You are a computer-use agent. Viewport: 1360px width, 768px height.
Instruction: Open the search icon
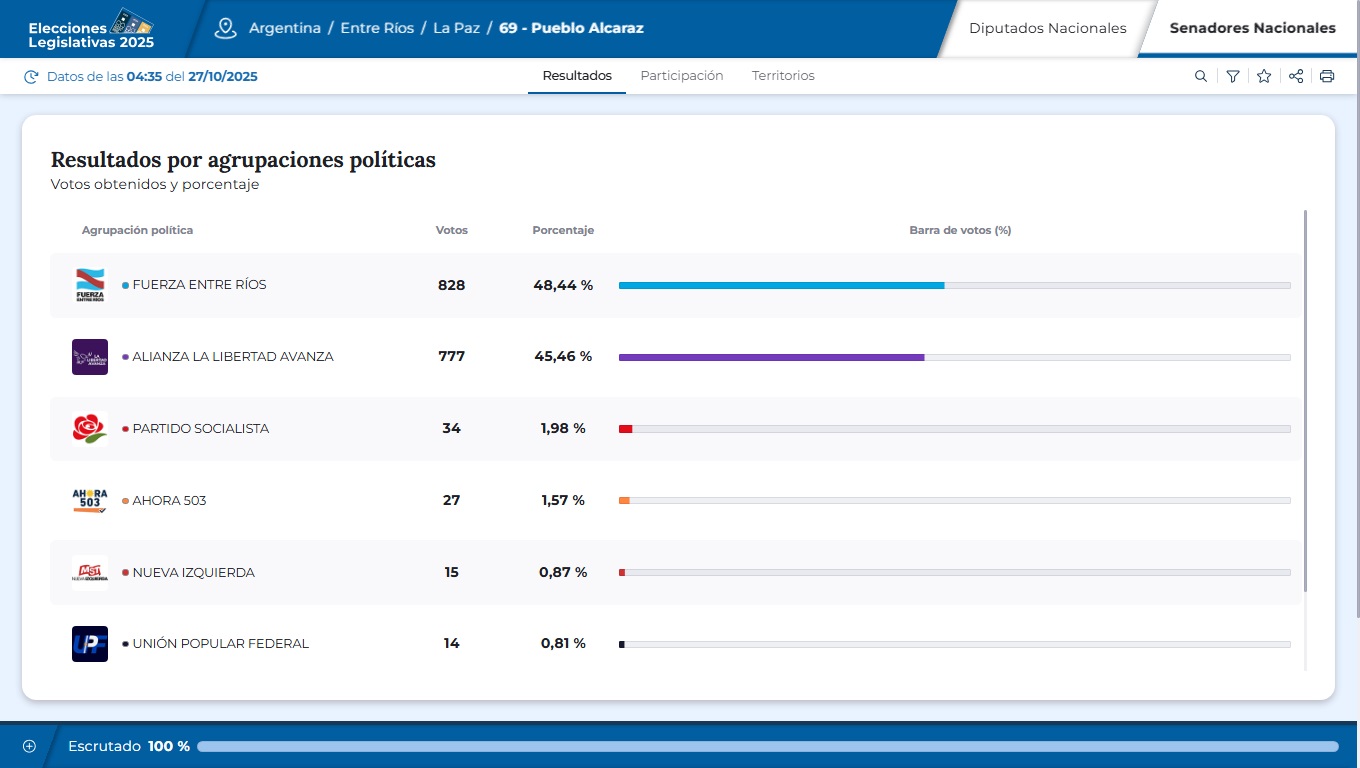pyautogui.click(x=1200, y=75)
